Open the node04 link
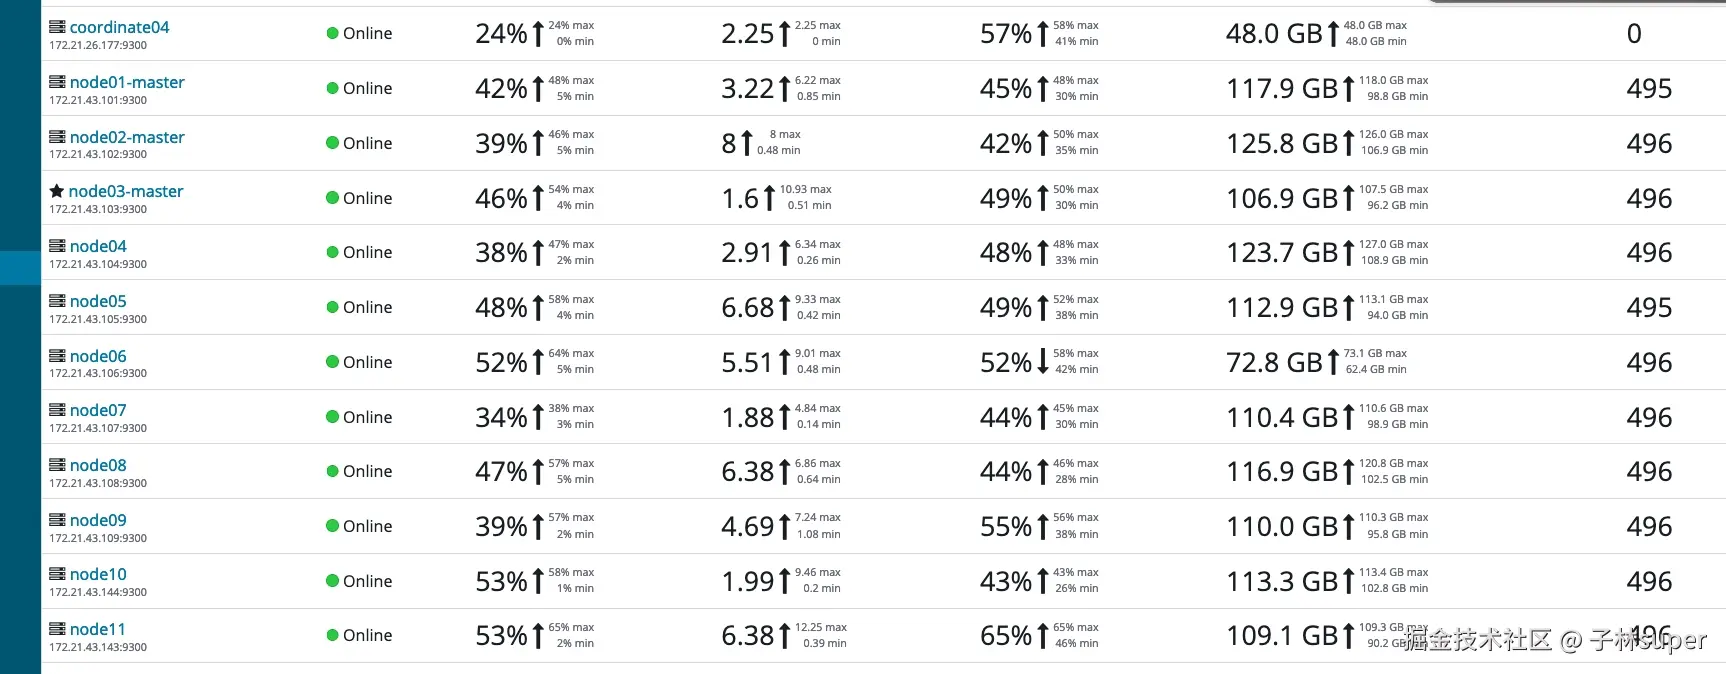 pyautogui.click(x=98, y=246)
